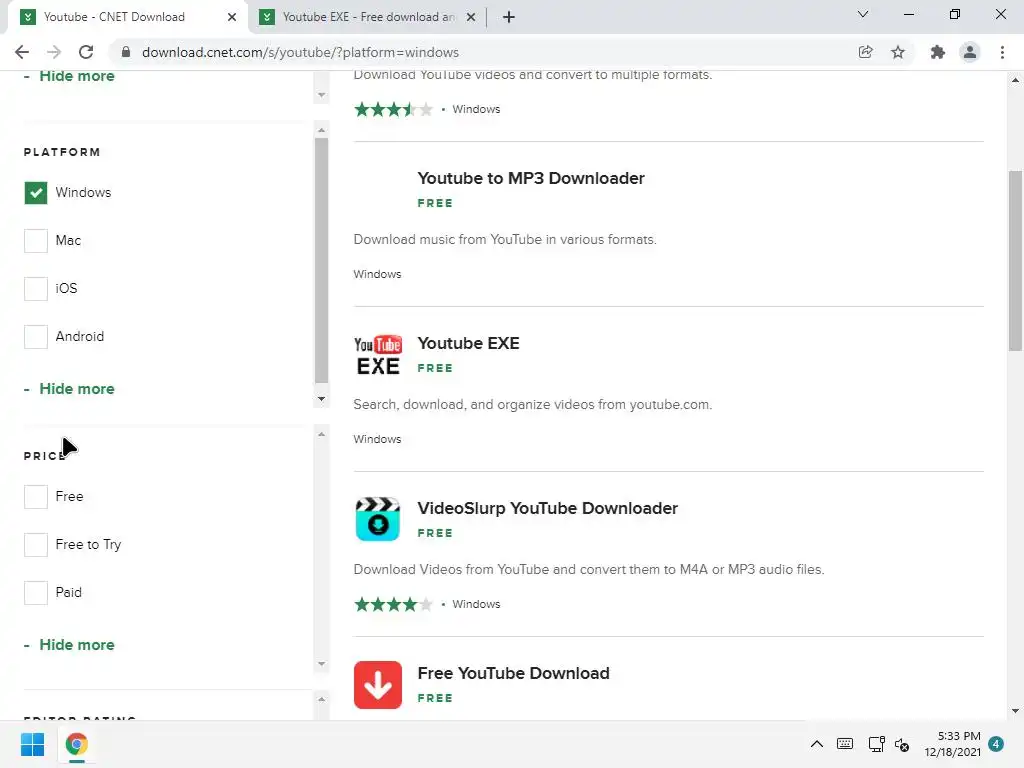Check the Free to Try price filter
The height and width of the screenshot is (768, 1024).
coord(35,545)
